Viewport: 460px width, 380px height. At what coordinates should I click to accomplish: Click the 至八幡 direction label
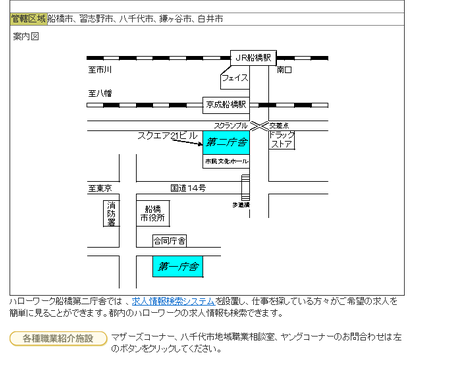100,93
